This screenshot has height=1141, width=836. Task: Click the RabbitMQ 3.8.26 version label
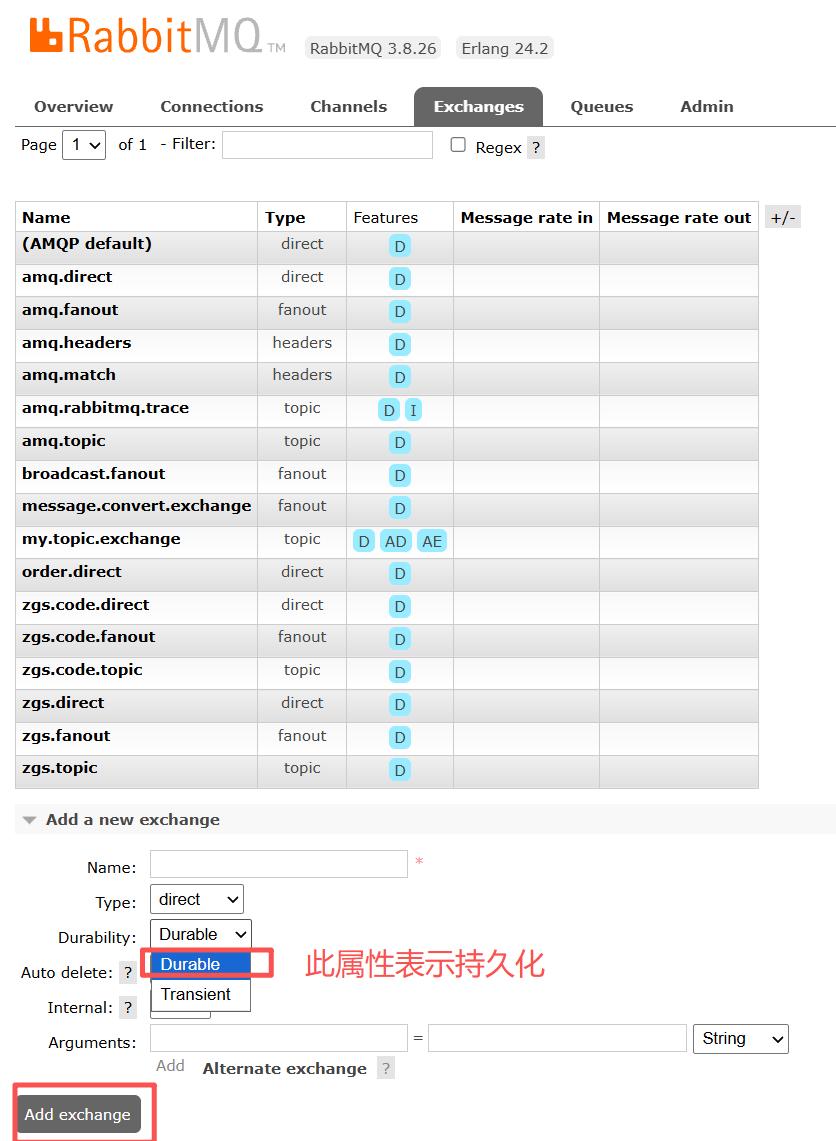pos(373,49)
